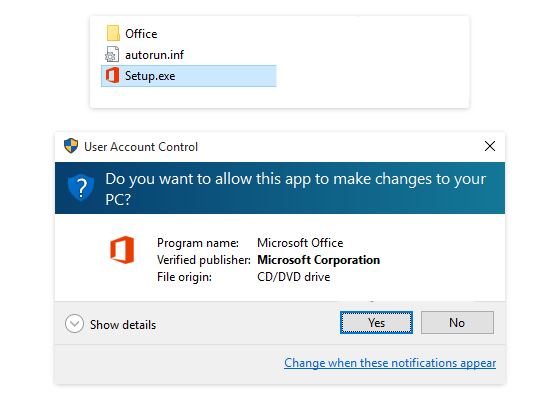The height and width of the screenshot is (404, 553).
Task: Click the Setup.exe Office logo icon
Action: [x=113, y=75]
